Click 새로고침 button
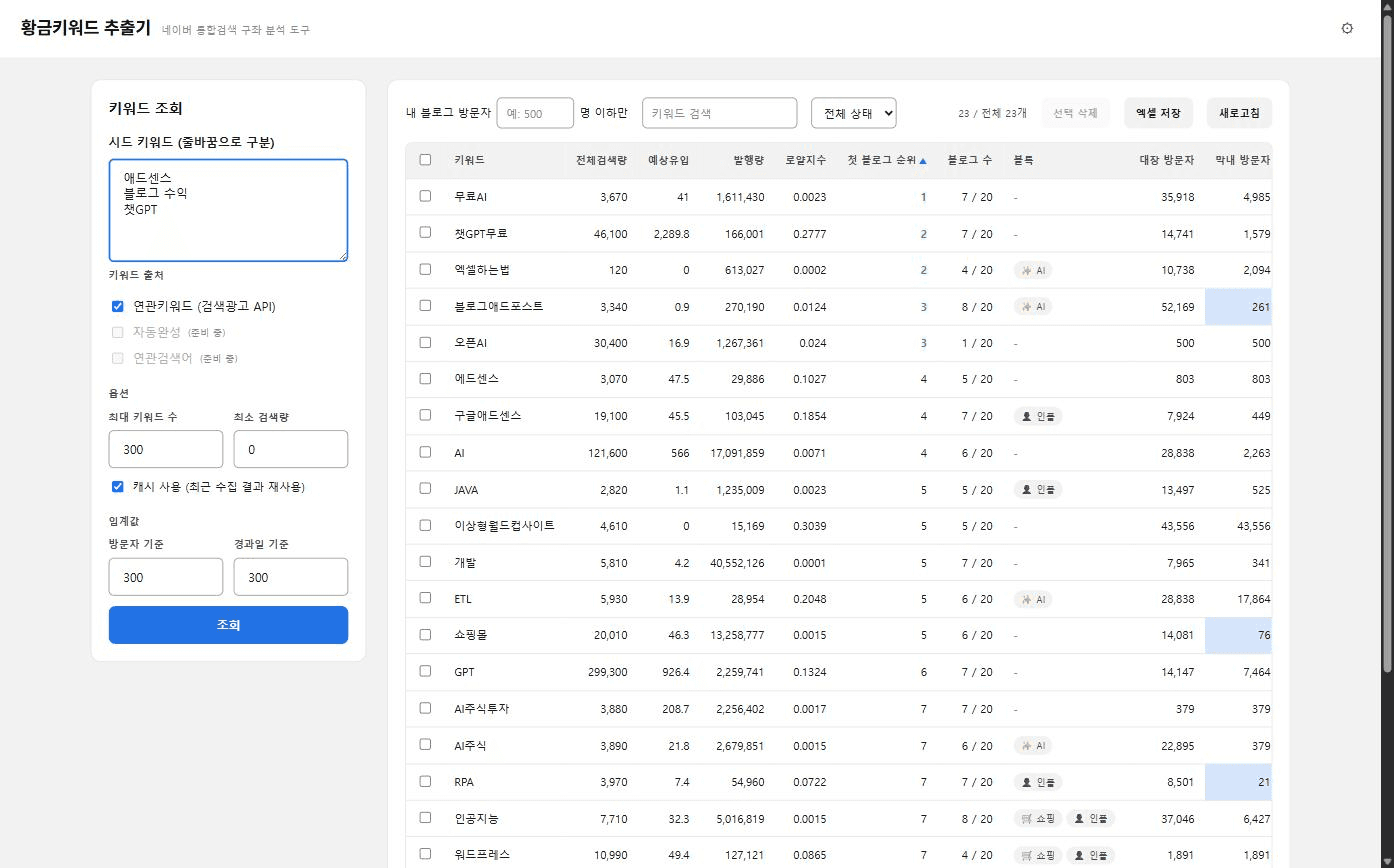This screenshot has width=1394, height=868. coord(1239,113)
